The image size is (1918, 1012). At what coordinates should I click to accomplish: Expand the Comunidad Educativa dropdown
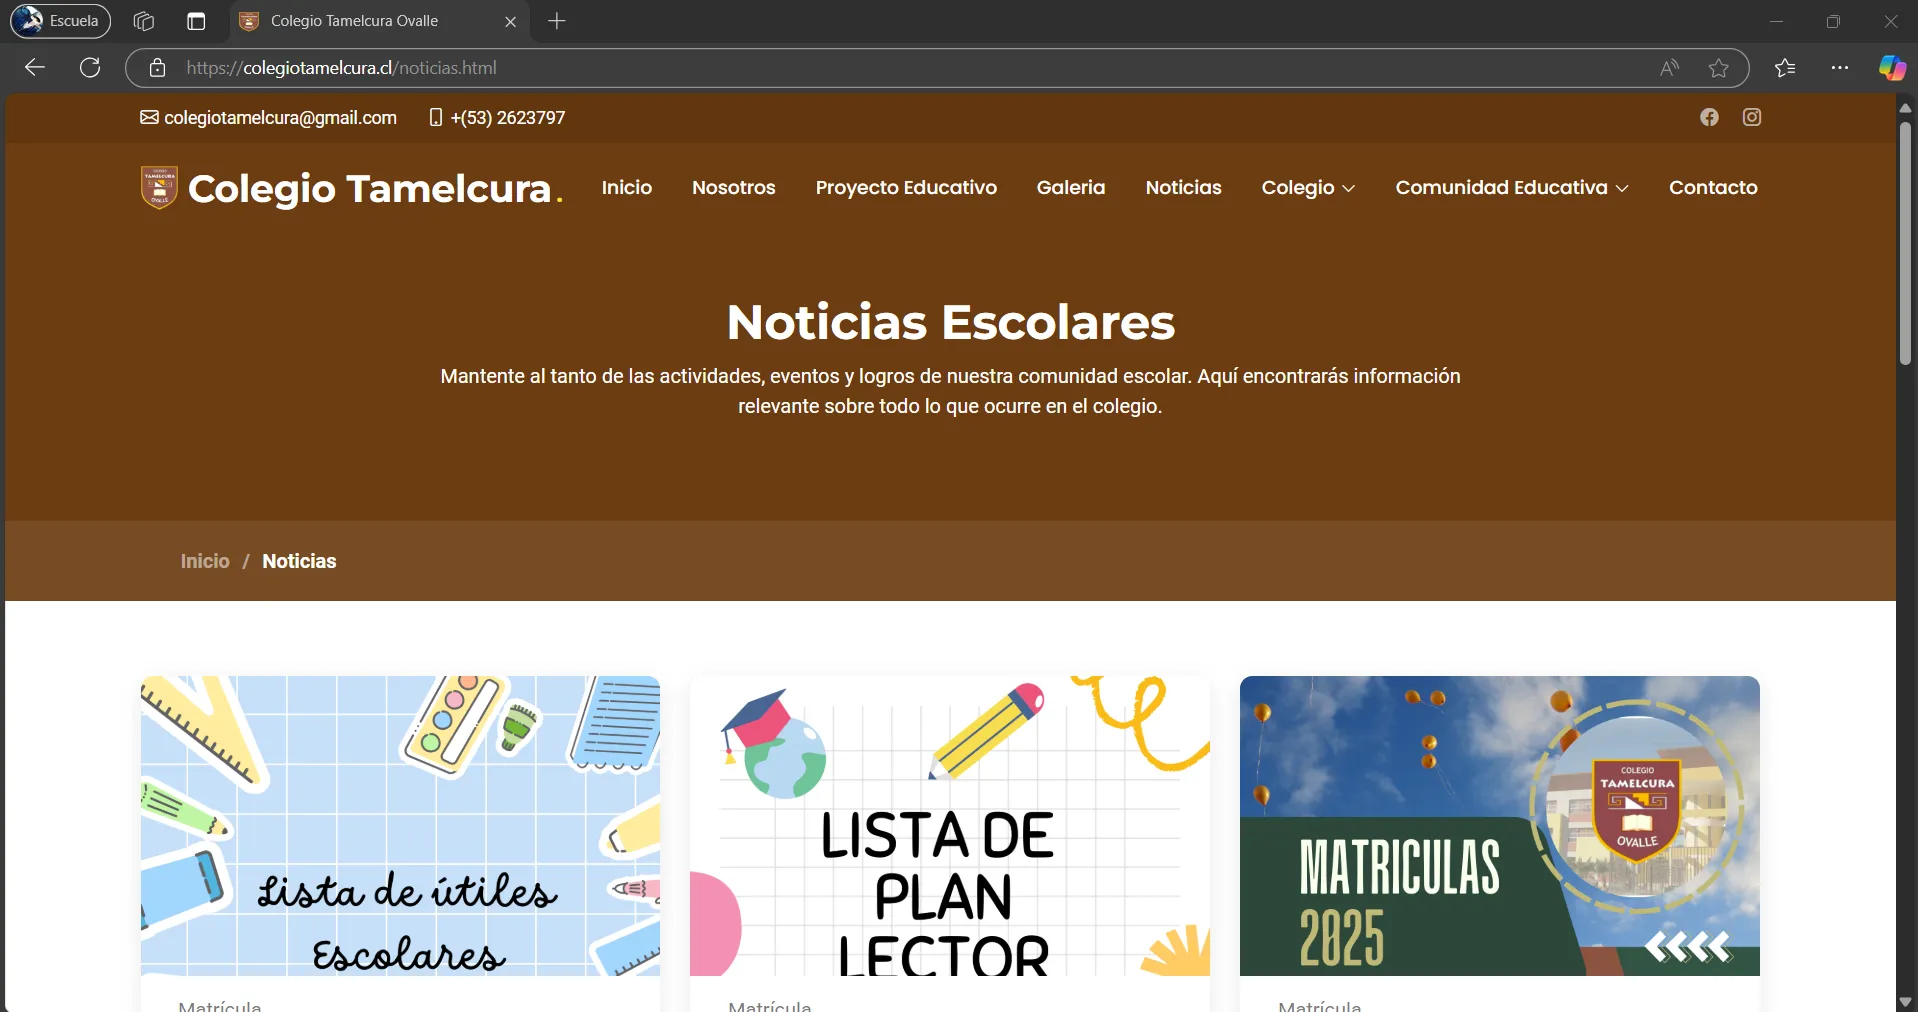pyautogui.click(x=1511, y=188)
